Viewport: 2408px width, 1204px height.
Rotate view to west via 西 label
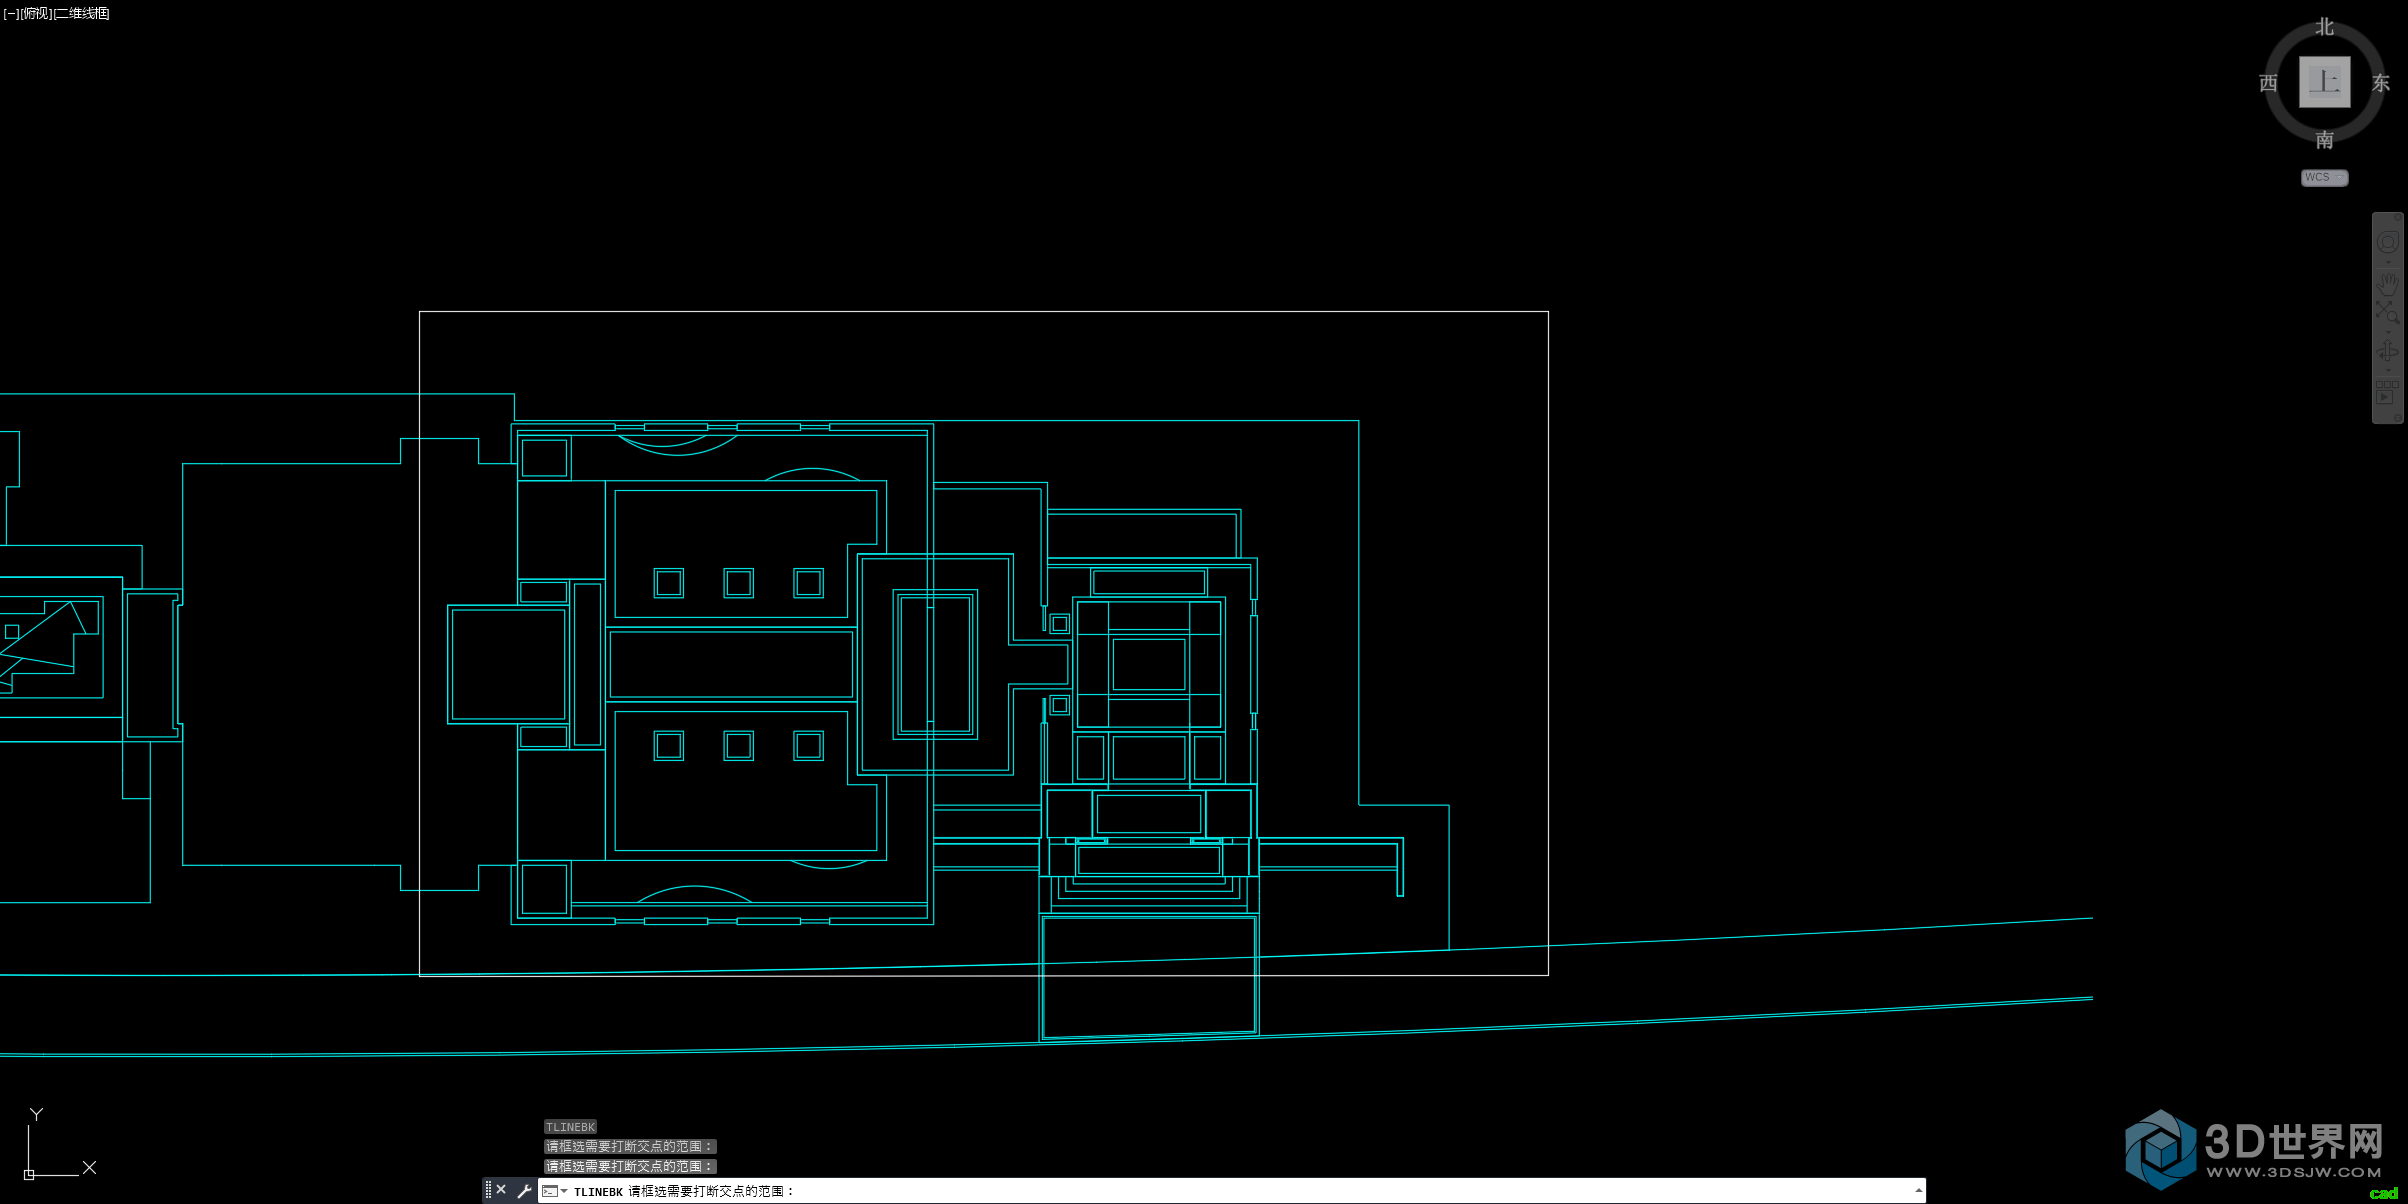tap(2269, 83)
